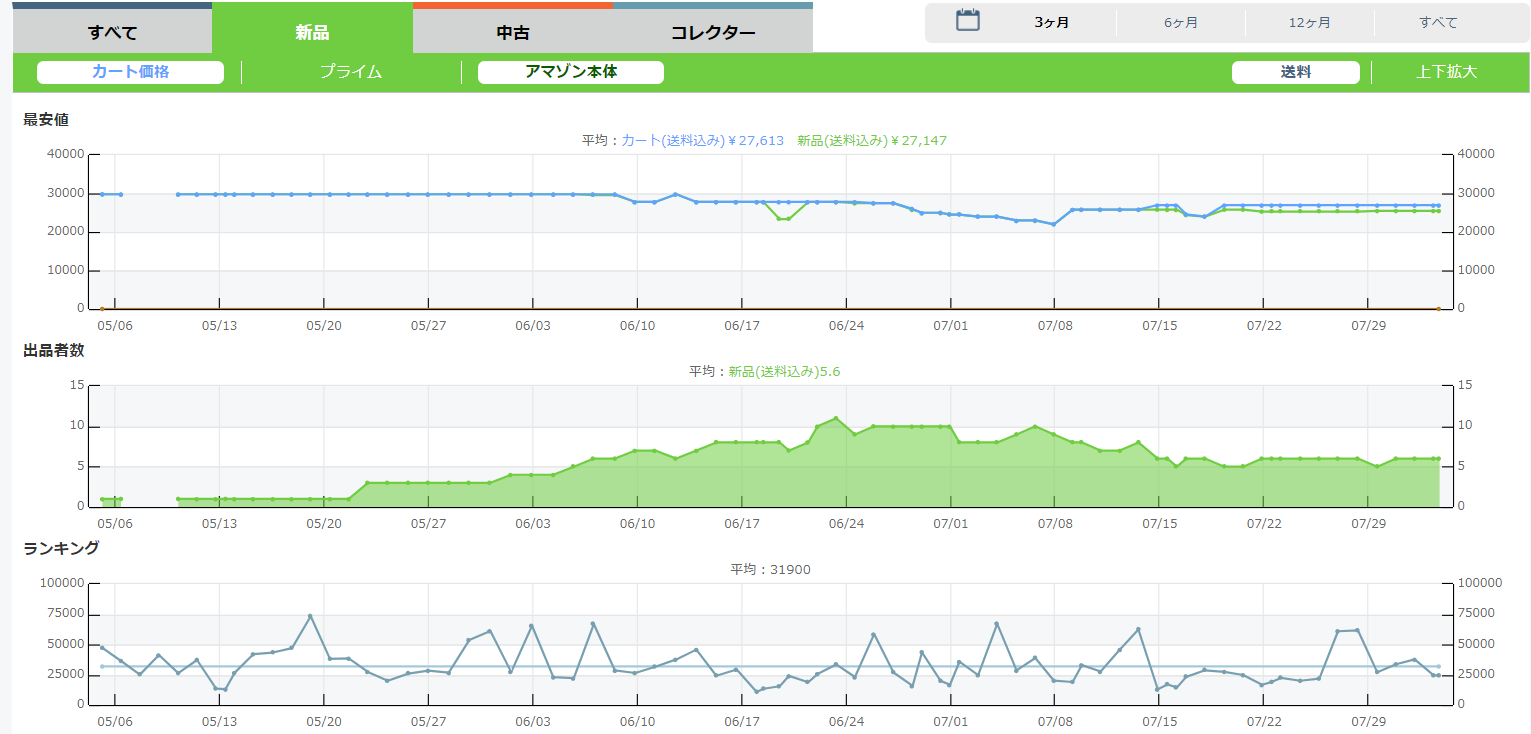
Task: Select the 新品 tab
Action: 312,32
